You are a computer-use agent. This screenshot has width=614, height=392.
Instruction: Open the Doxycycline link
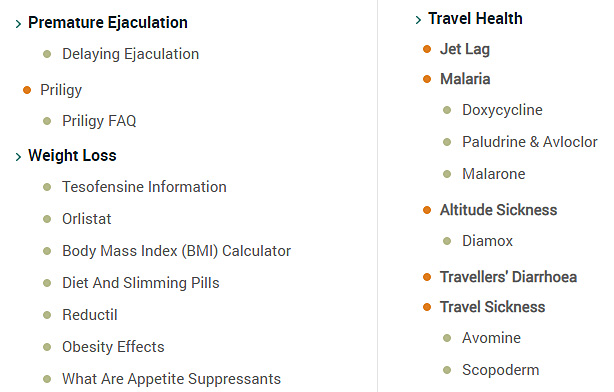pyautogui.click(x=502, y=110)
